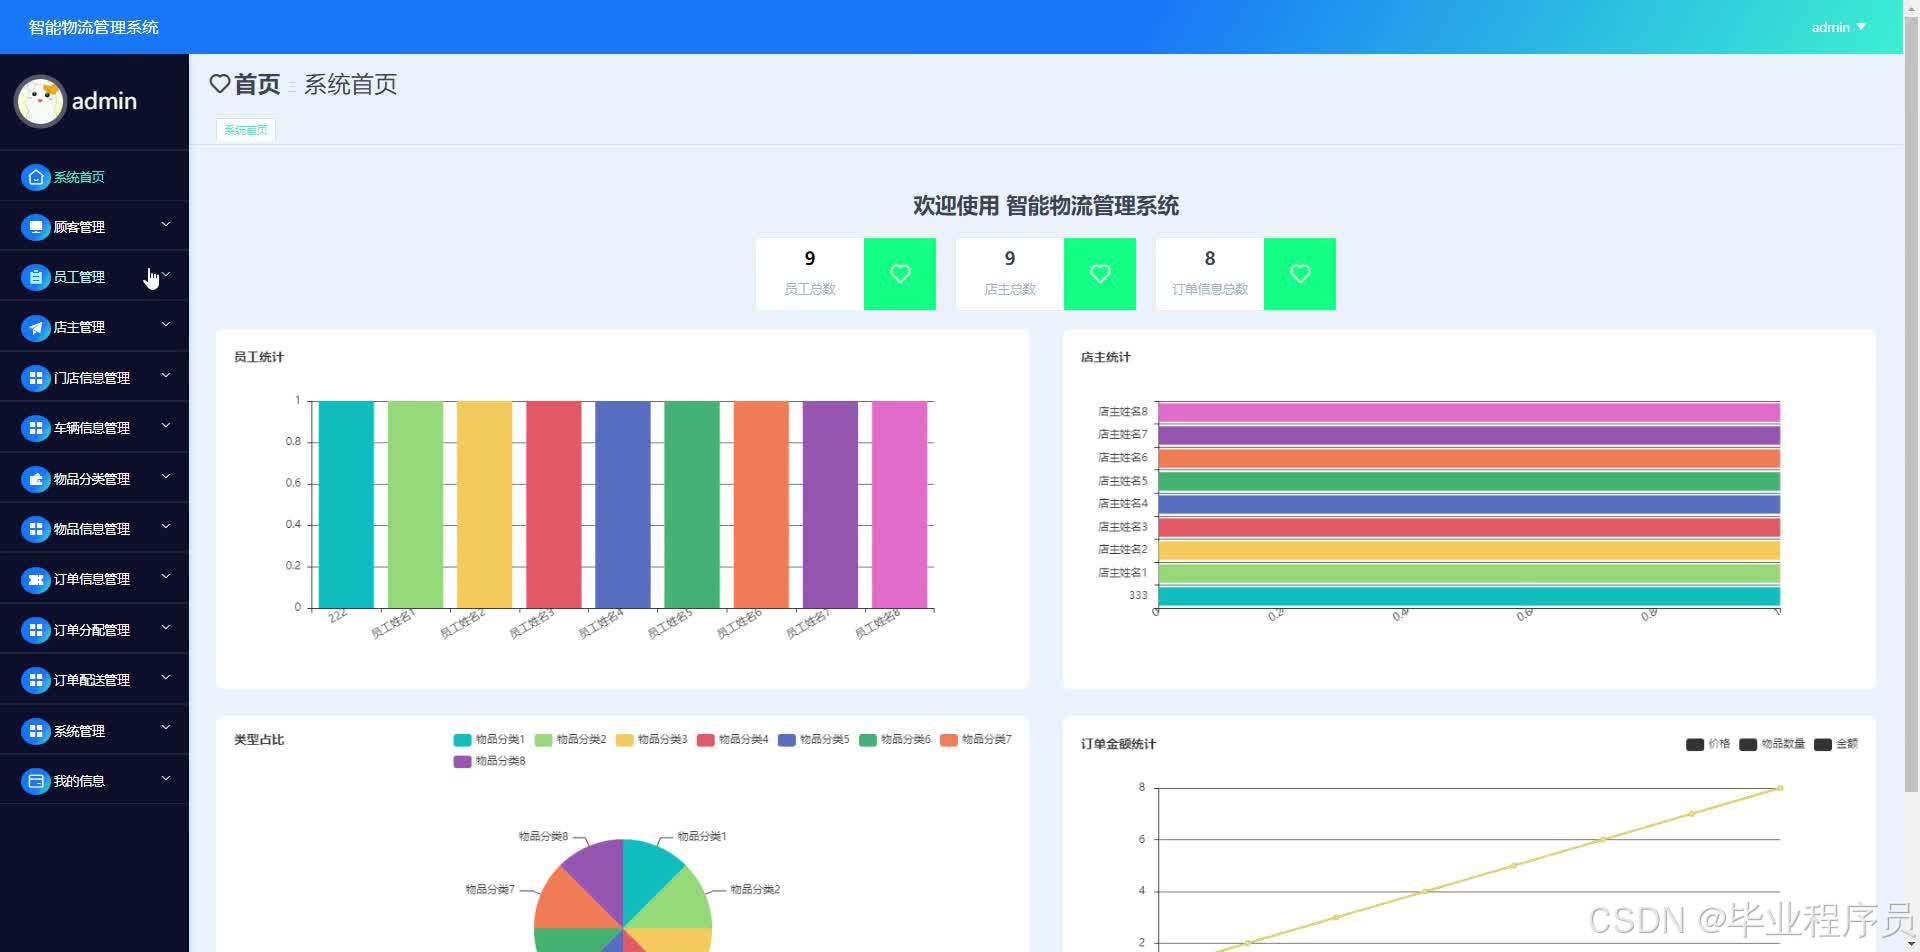Click the 物品信息管理 grid icon

coord(36,529)
